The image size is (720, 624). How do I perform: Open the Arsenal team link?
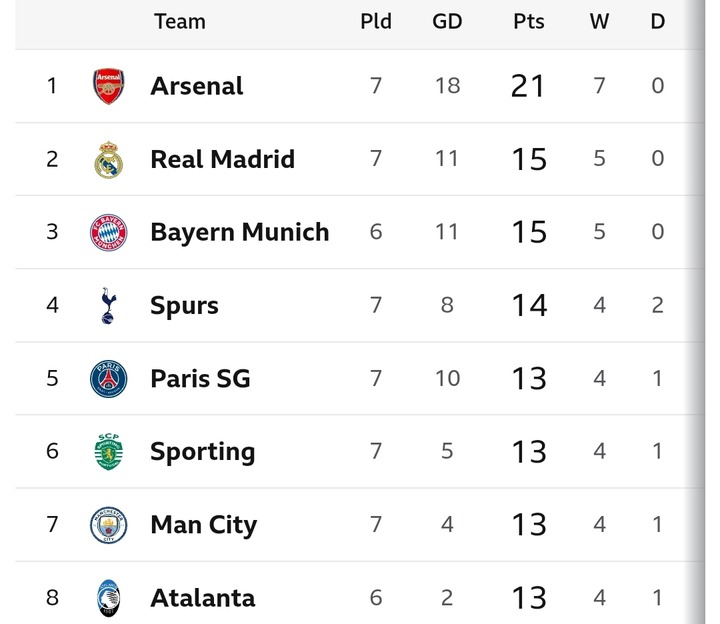click(196, 86)
